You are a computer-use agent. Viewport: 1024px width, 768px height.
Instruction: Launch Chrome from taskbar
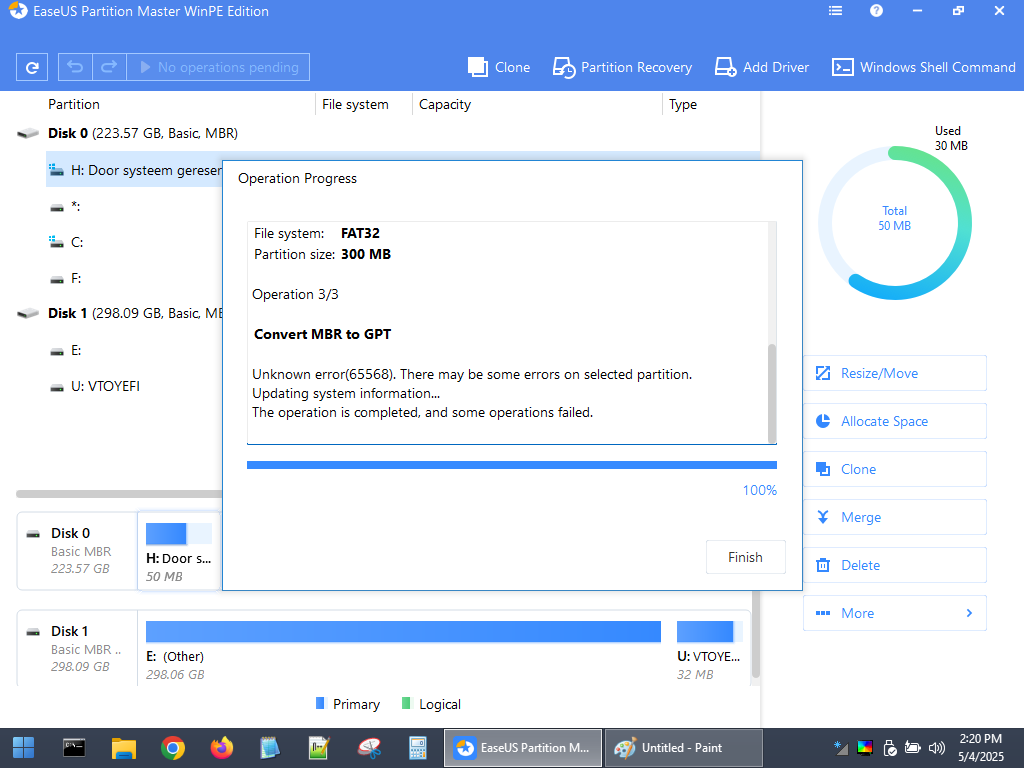pyautogui.click(x=173, y=748)
